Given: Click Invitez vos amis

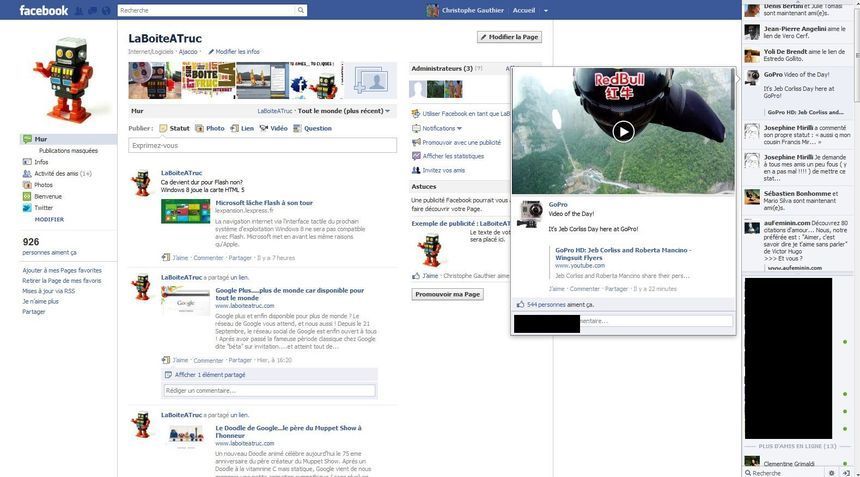Looking at the screenshot, I should pos(438,171).
